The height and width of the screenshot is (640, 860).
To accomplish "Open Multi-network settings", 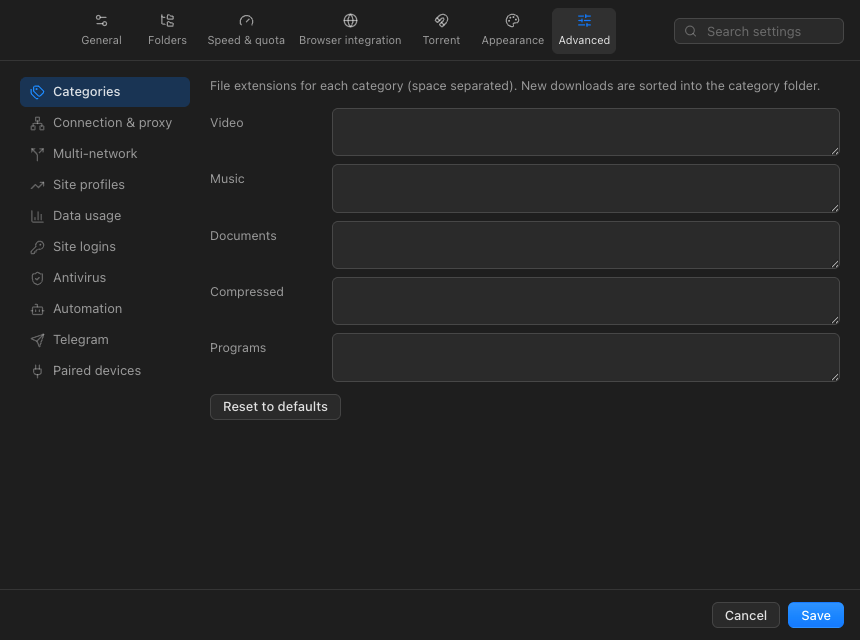I will 105,154.
